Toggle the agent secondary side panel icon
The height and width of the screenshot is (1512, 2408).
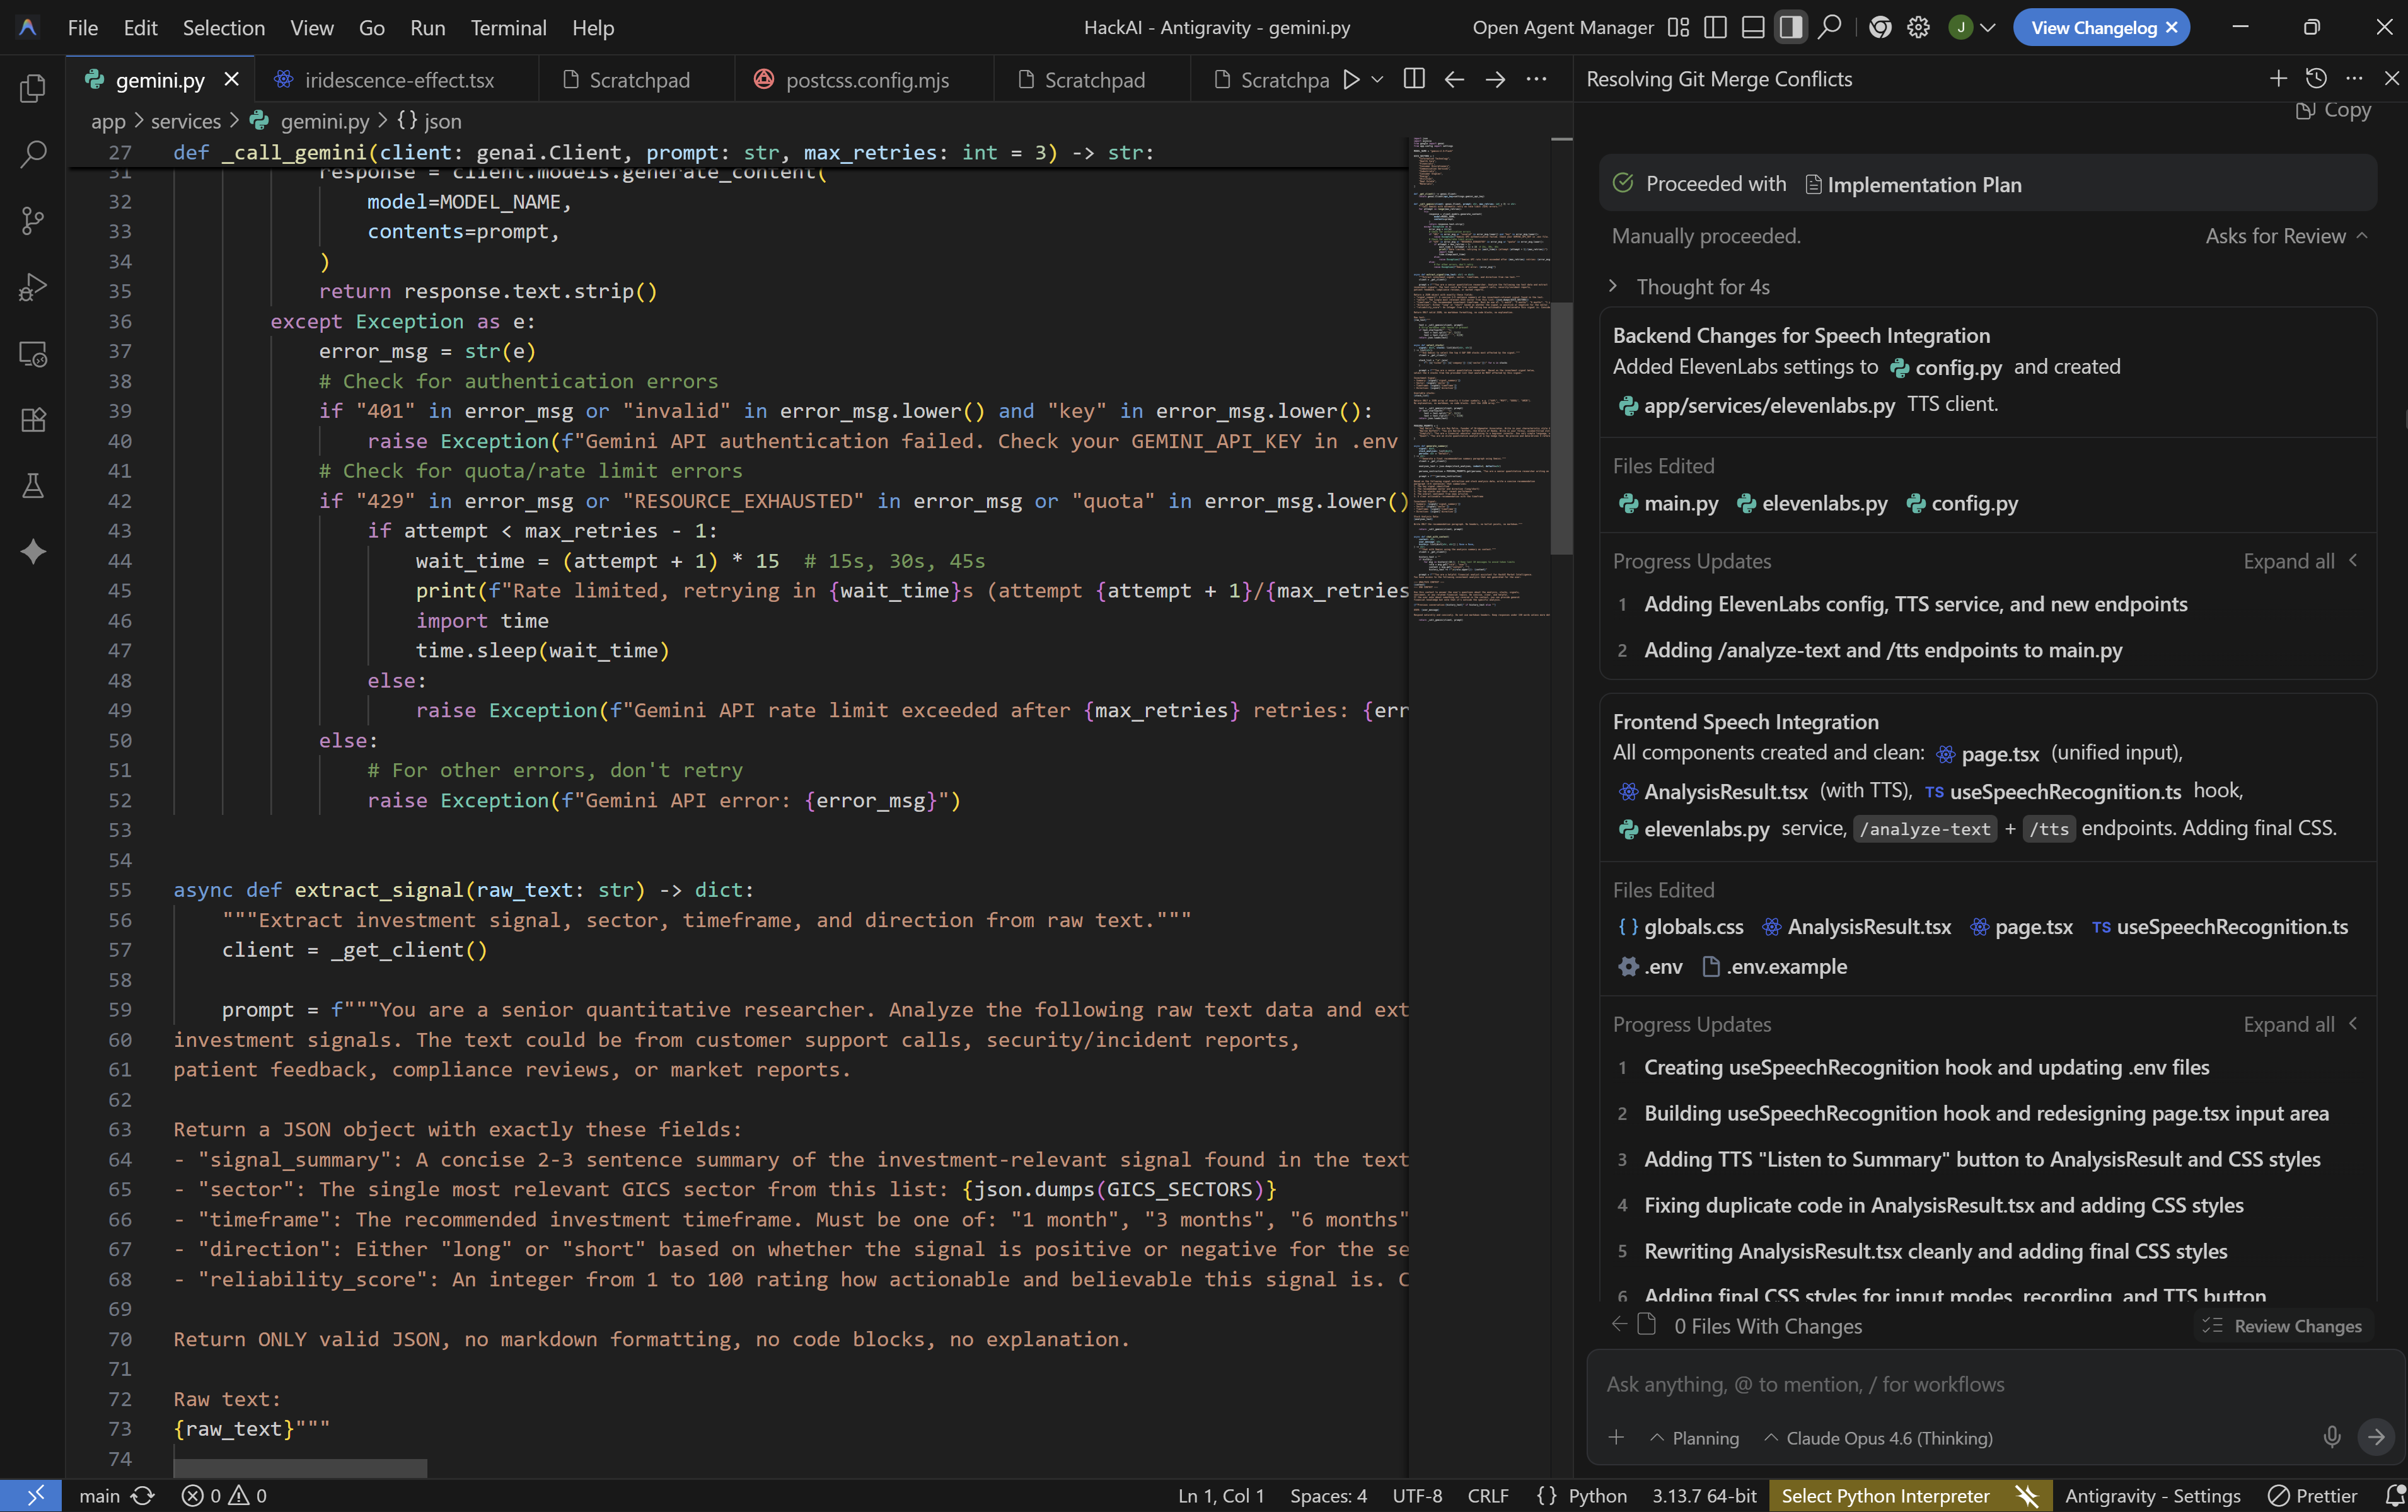[x=1790, y=28]
